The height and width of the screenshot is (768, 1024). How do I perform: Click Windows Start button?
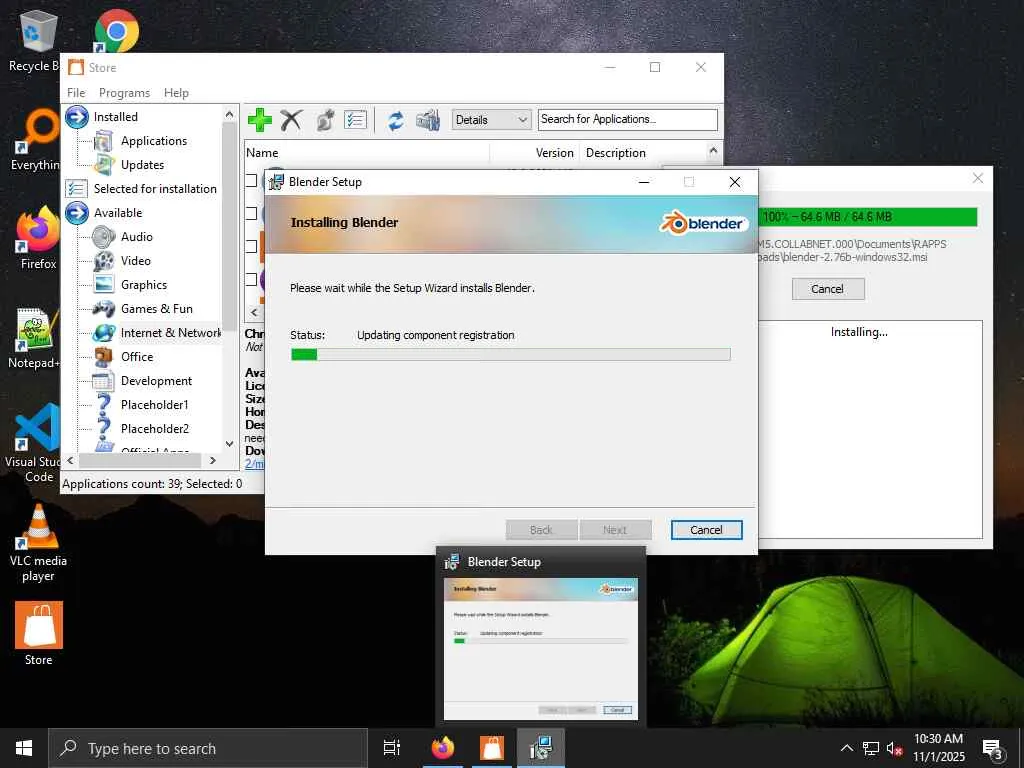(24, 748)
